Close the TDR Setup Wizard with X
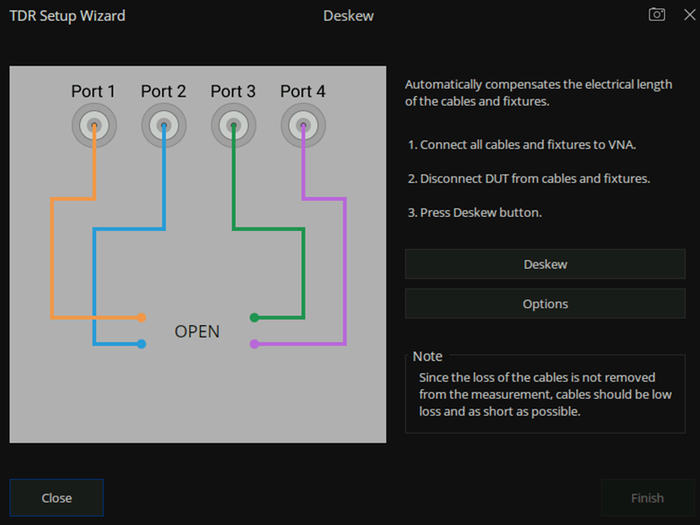The image size is (700, 525). pos(690,15)
